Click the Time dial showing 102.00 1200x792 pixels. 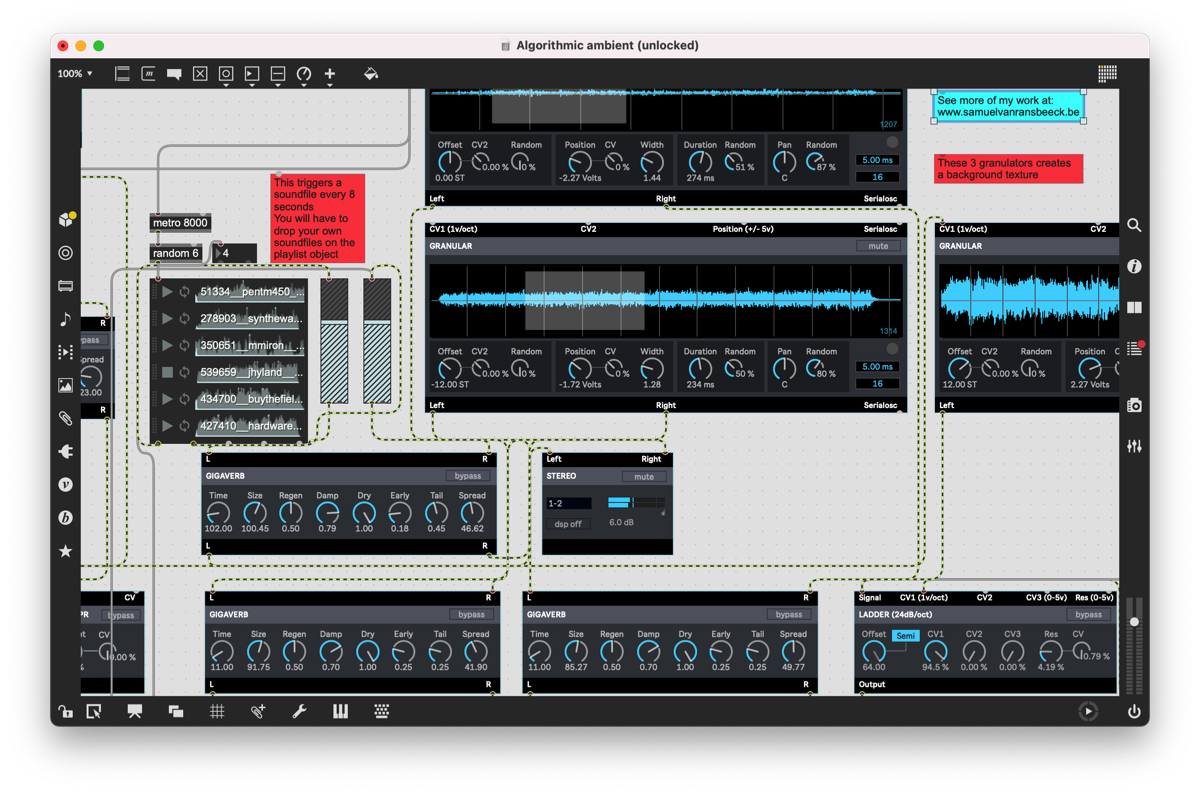click(218, 514)
